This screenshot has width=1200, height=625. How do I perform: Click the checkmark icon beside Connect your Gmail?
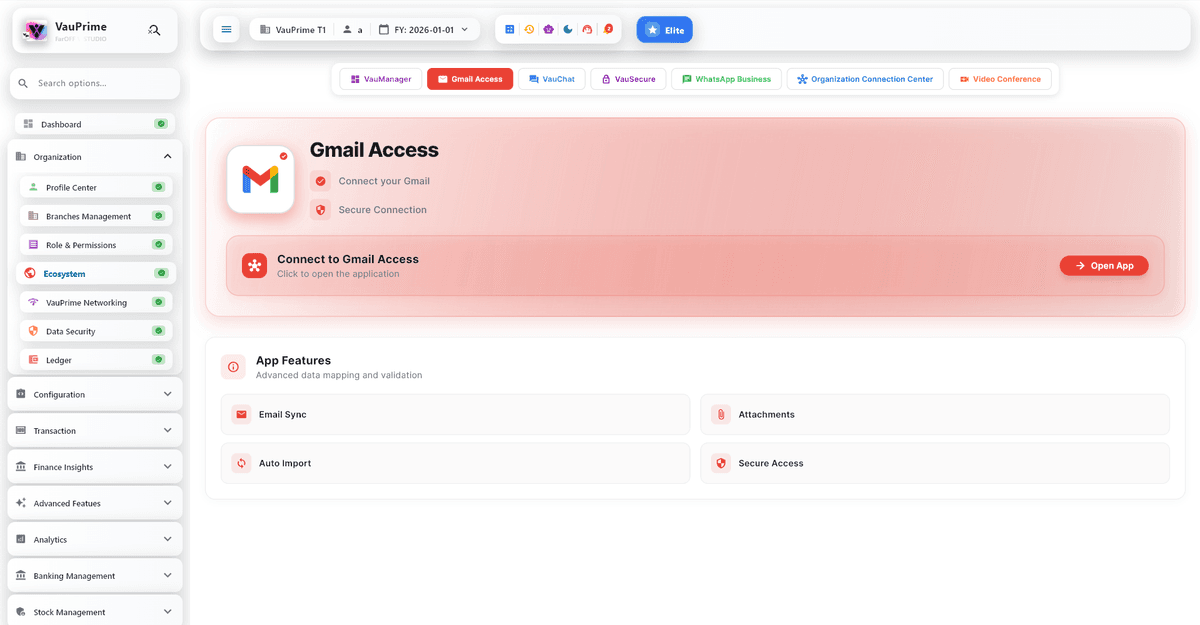tap(320, 181)
